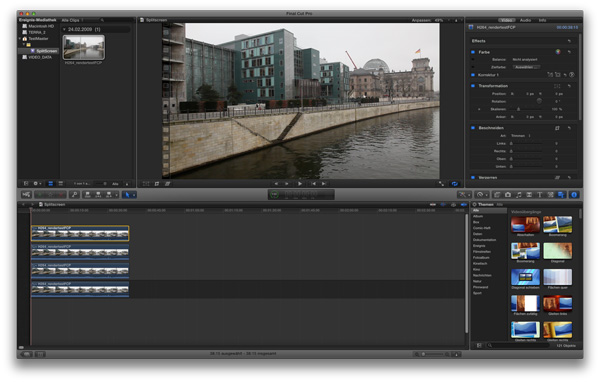Toggle the Farbe effect checkbox
Viewport: 600px width, 382px height.
[x=473, y=52]
